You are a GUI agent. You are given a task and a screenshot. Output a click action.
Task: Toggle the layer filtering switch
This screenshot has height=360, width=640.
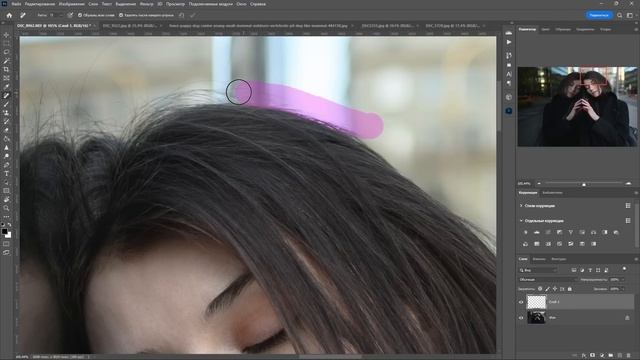[x=624, y=269]
